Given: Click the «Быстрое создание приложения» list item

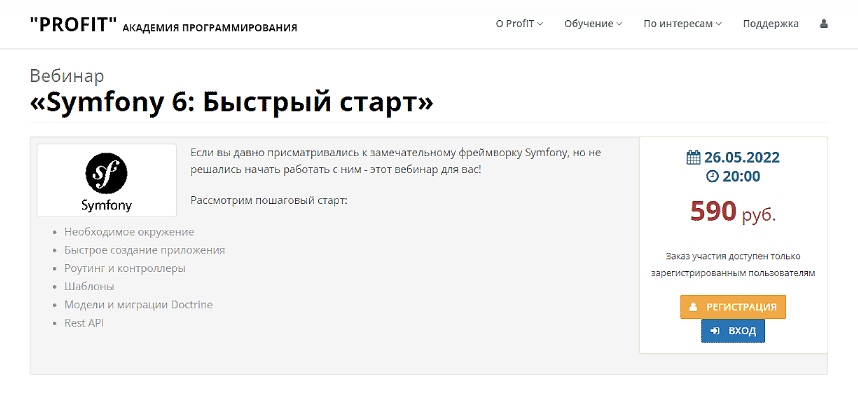Looking at the screenshot, I should pos(144,250).
